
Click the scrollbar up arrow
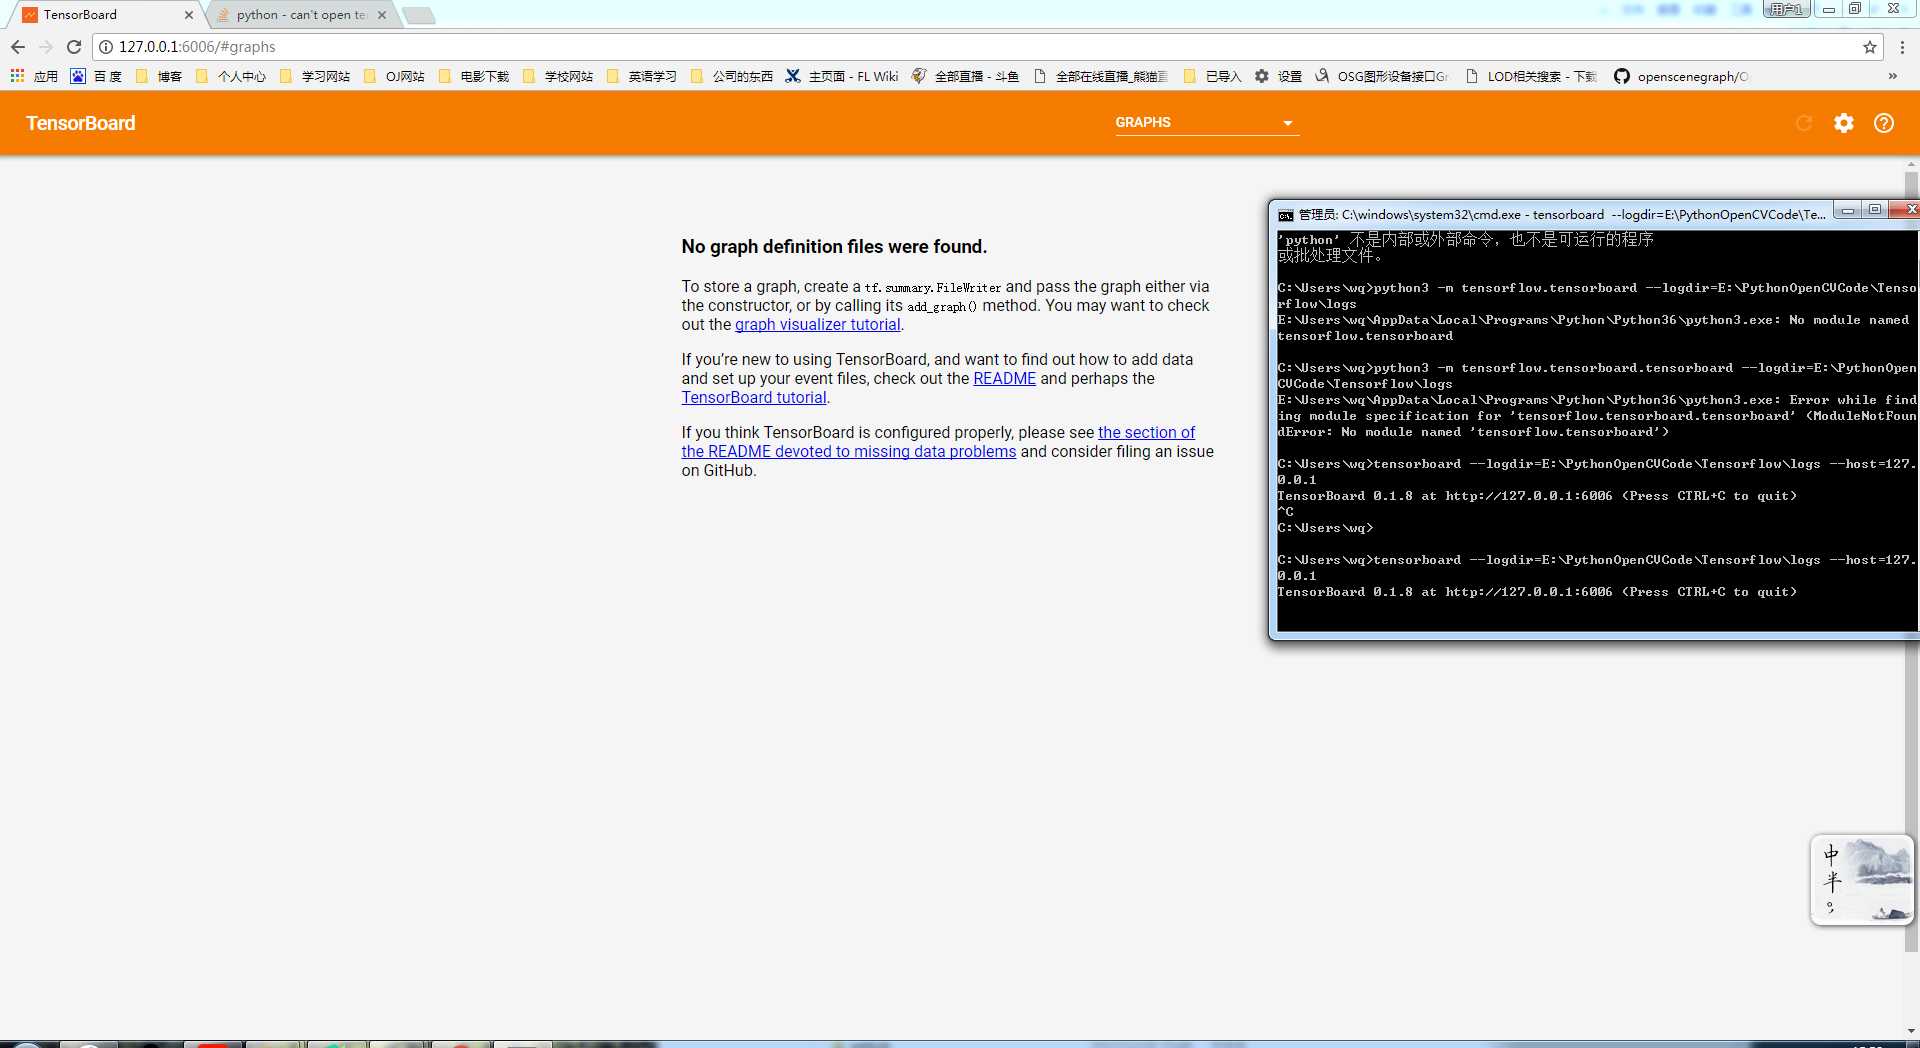coord(1911,163)
